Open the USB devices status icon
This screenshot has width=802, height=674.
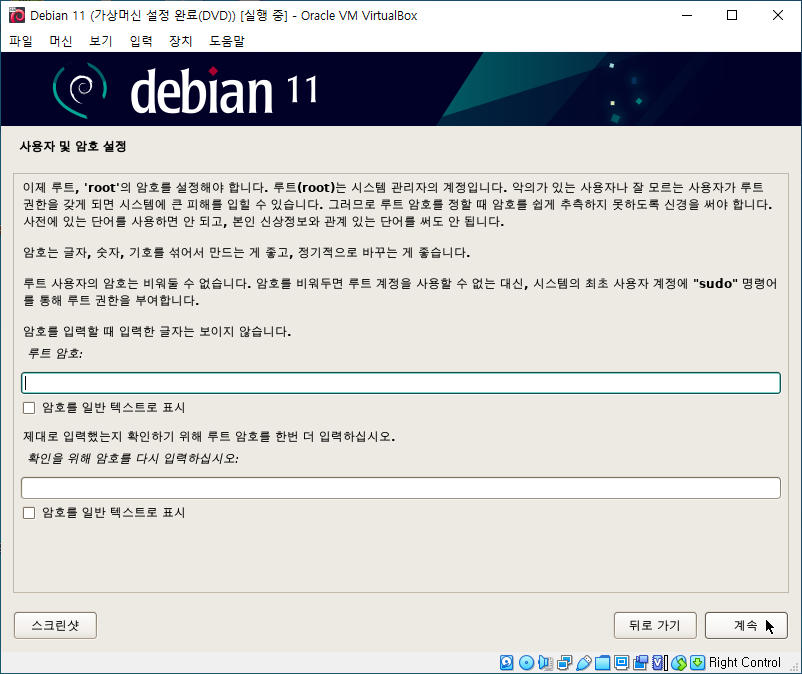(584, 663)
